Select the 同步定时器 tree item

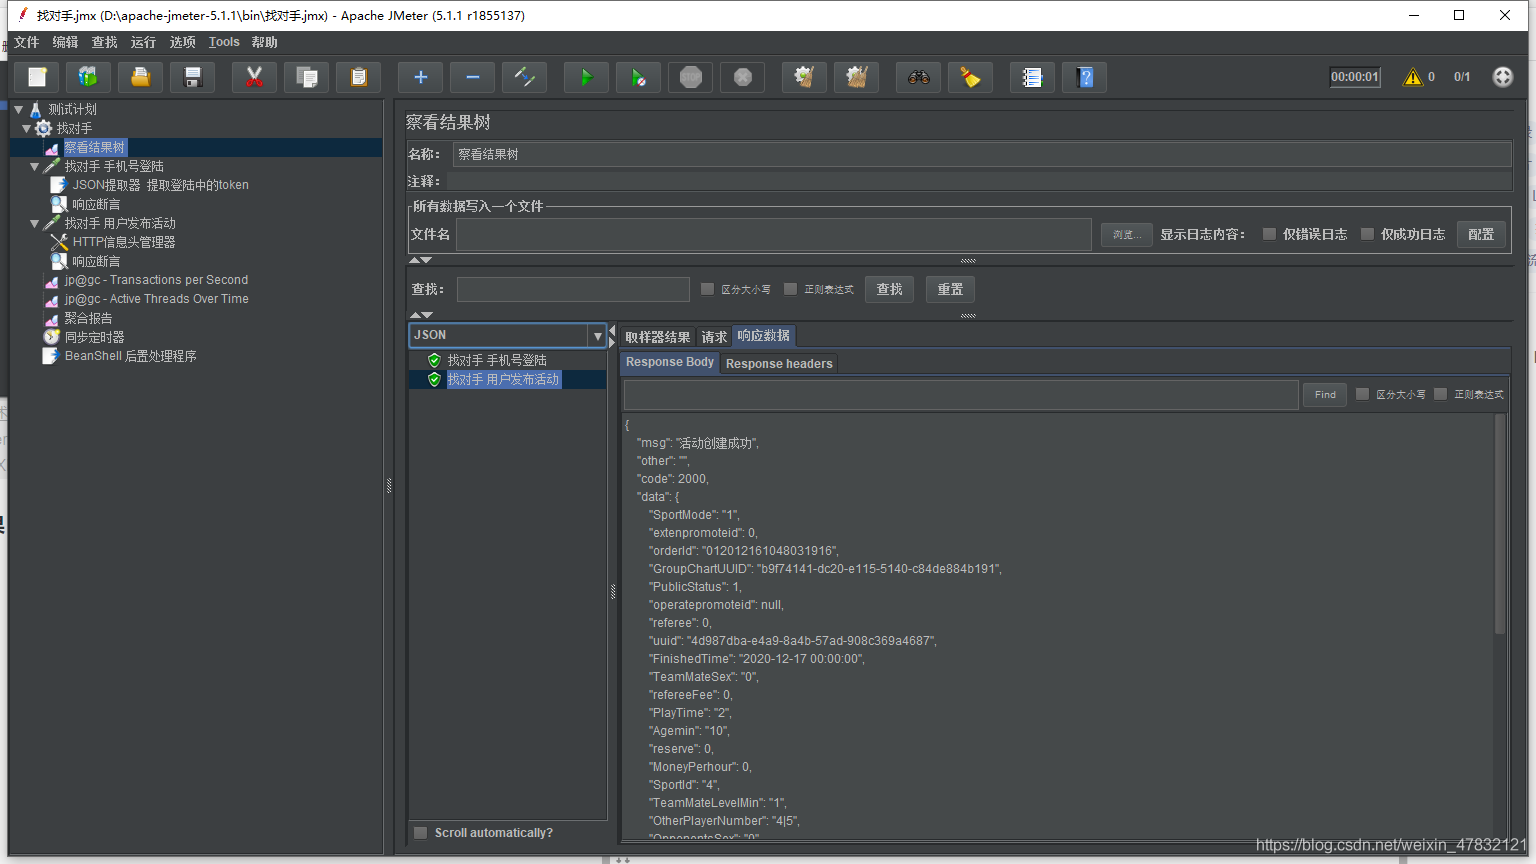click(x=94, y=337)
